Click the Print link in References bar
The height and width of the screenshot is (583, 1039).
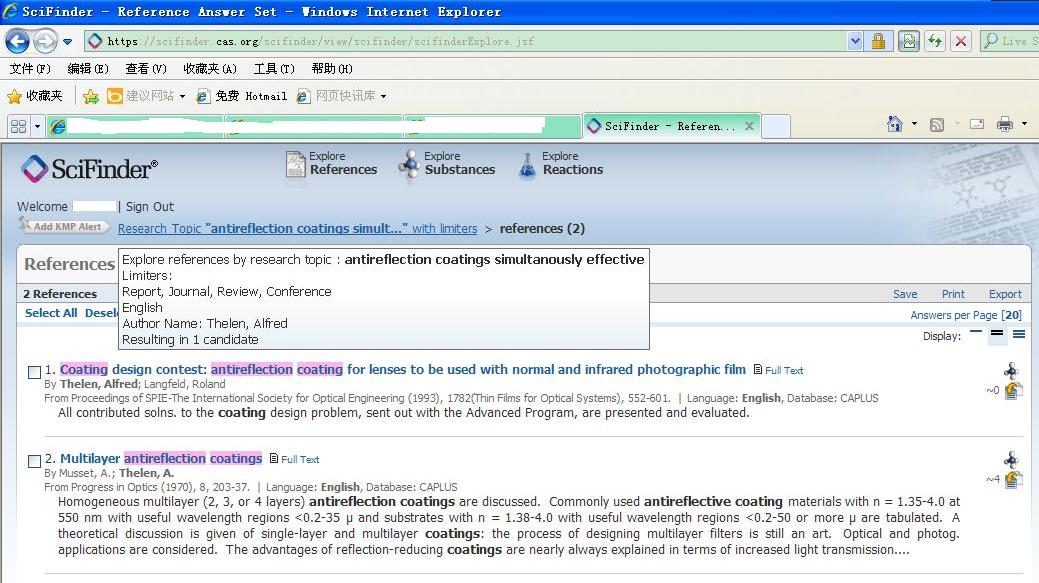coord(953,294)
